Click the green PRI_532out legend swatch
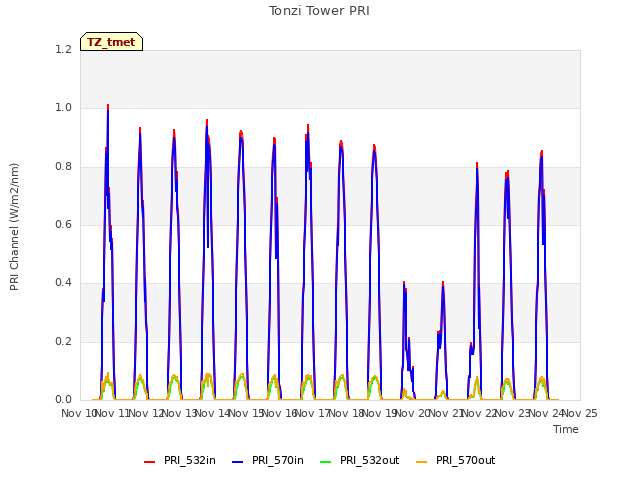Viewport: 640px width, 480px height. [x=325, y=461]
